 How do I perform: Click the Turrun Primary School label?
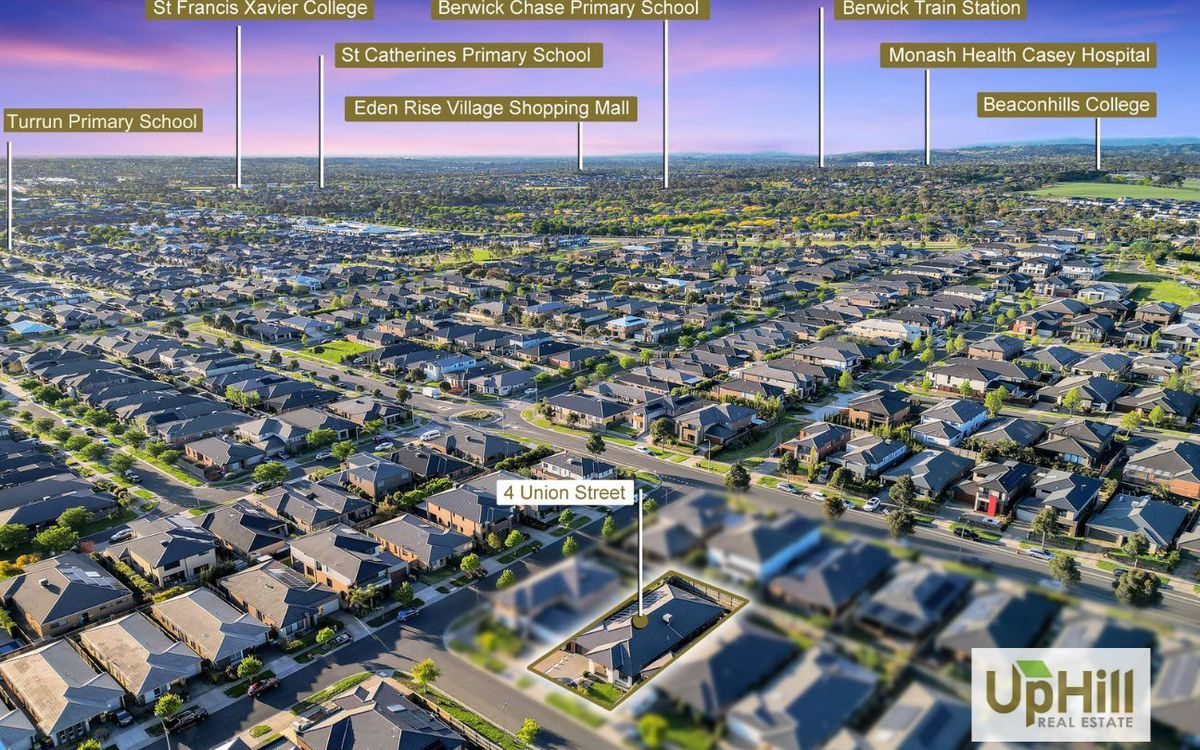[102, 121]
